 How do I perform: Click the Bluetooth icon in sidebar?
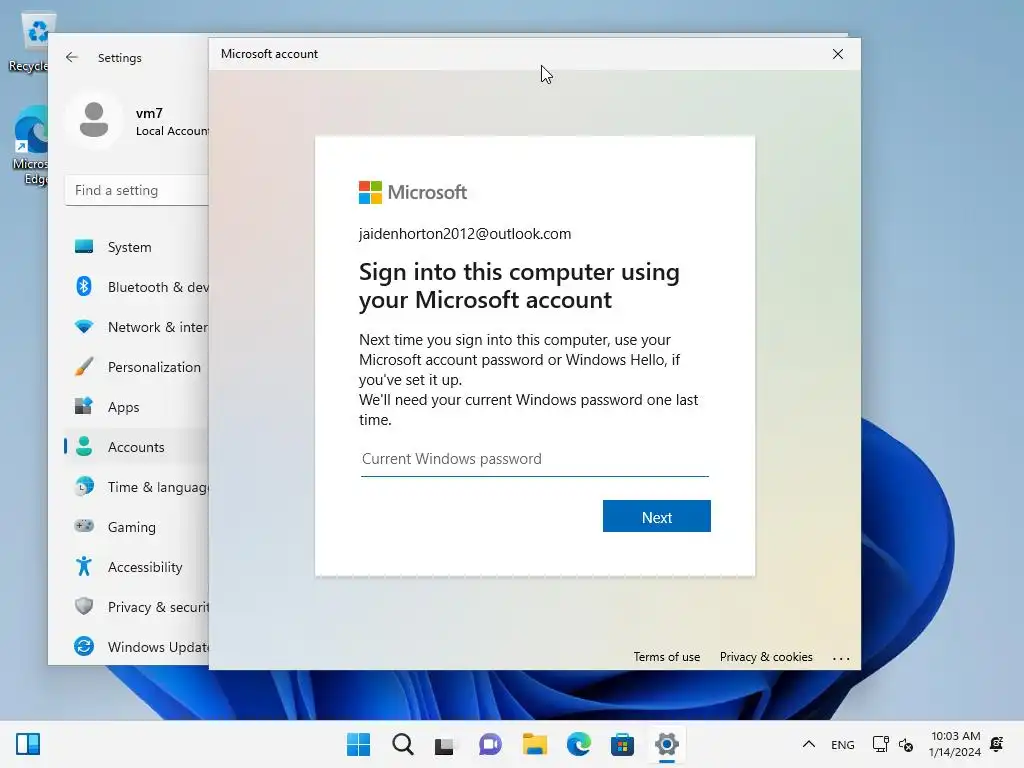pos(84,286)
